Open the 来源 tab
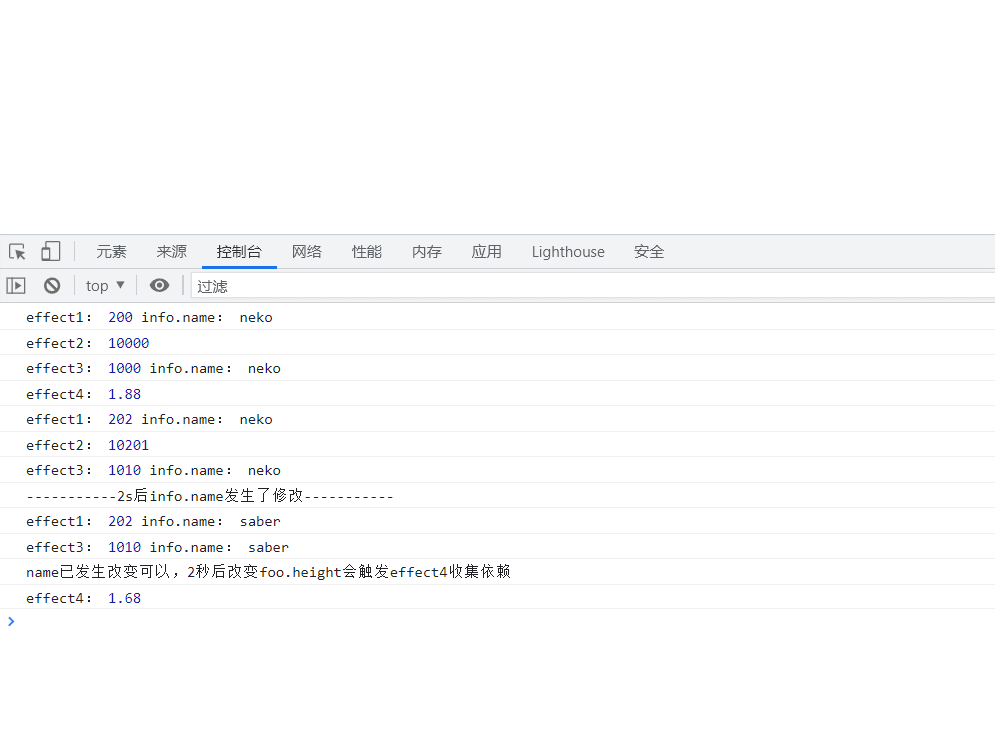 pyautogui.click(x=171, y=252)
